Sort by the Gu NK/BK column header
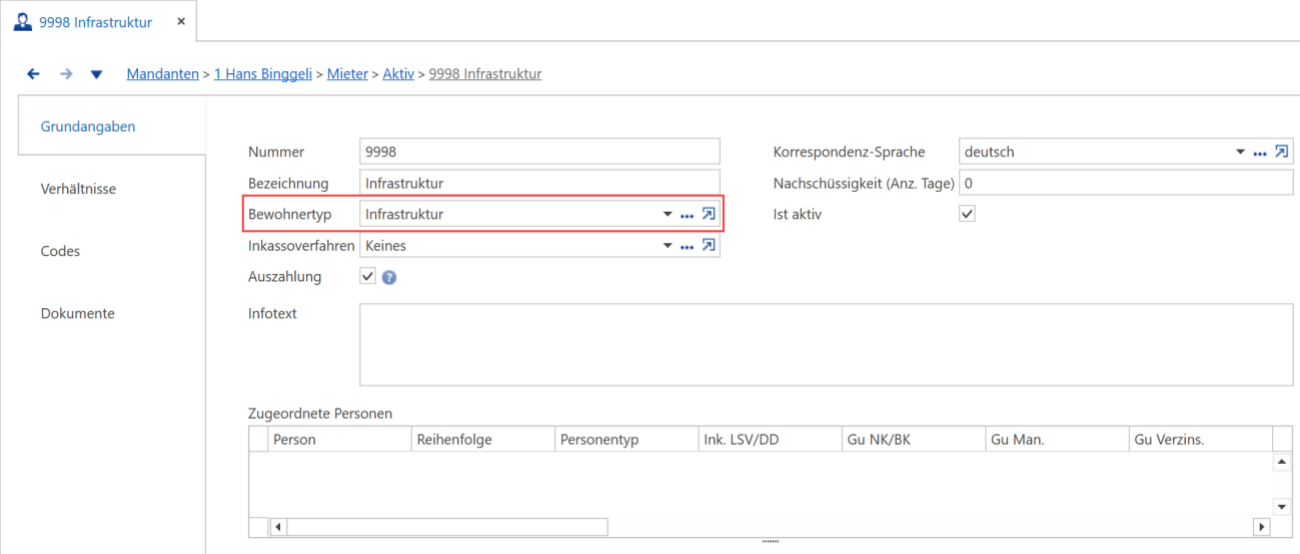 point(913,440)
